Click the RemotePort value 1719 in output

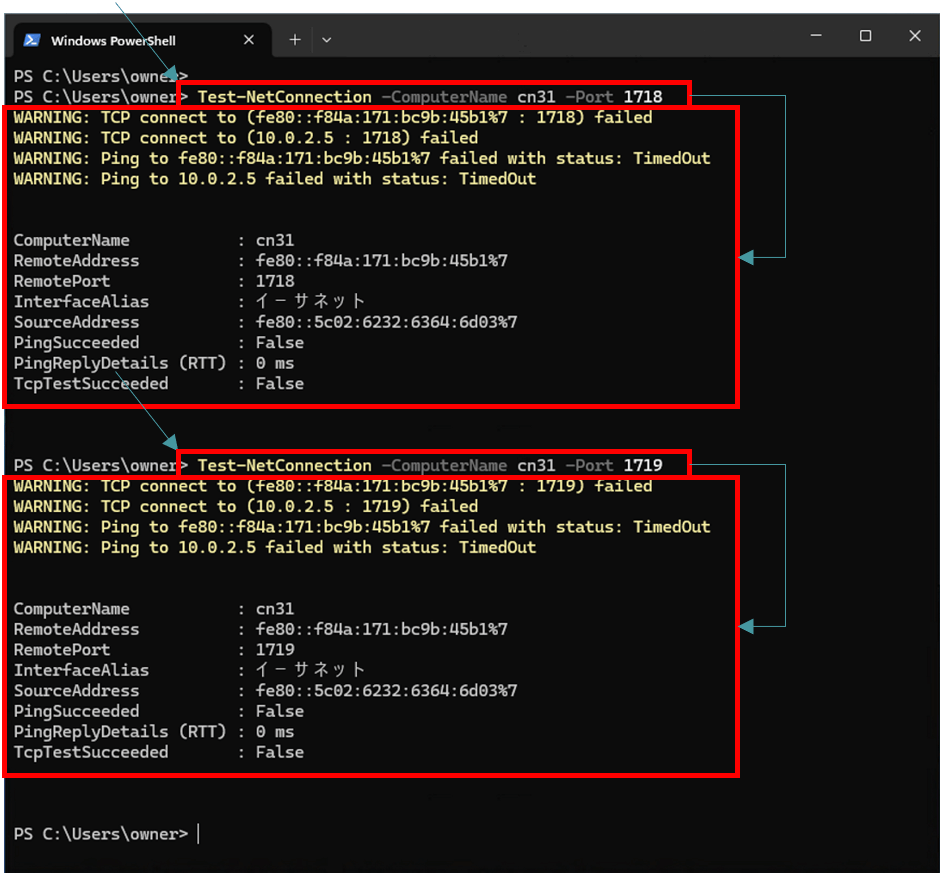point(275,650)
